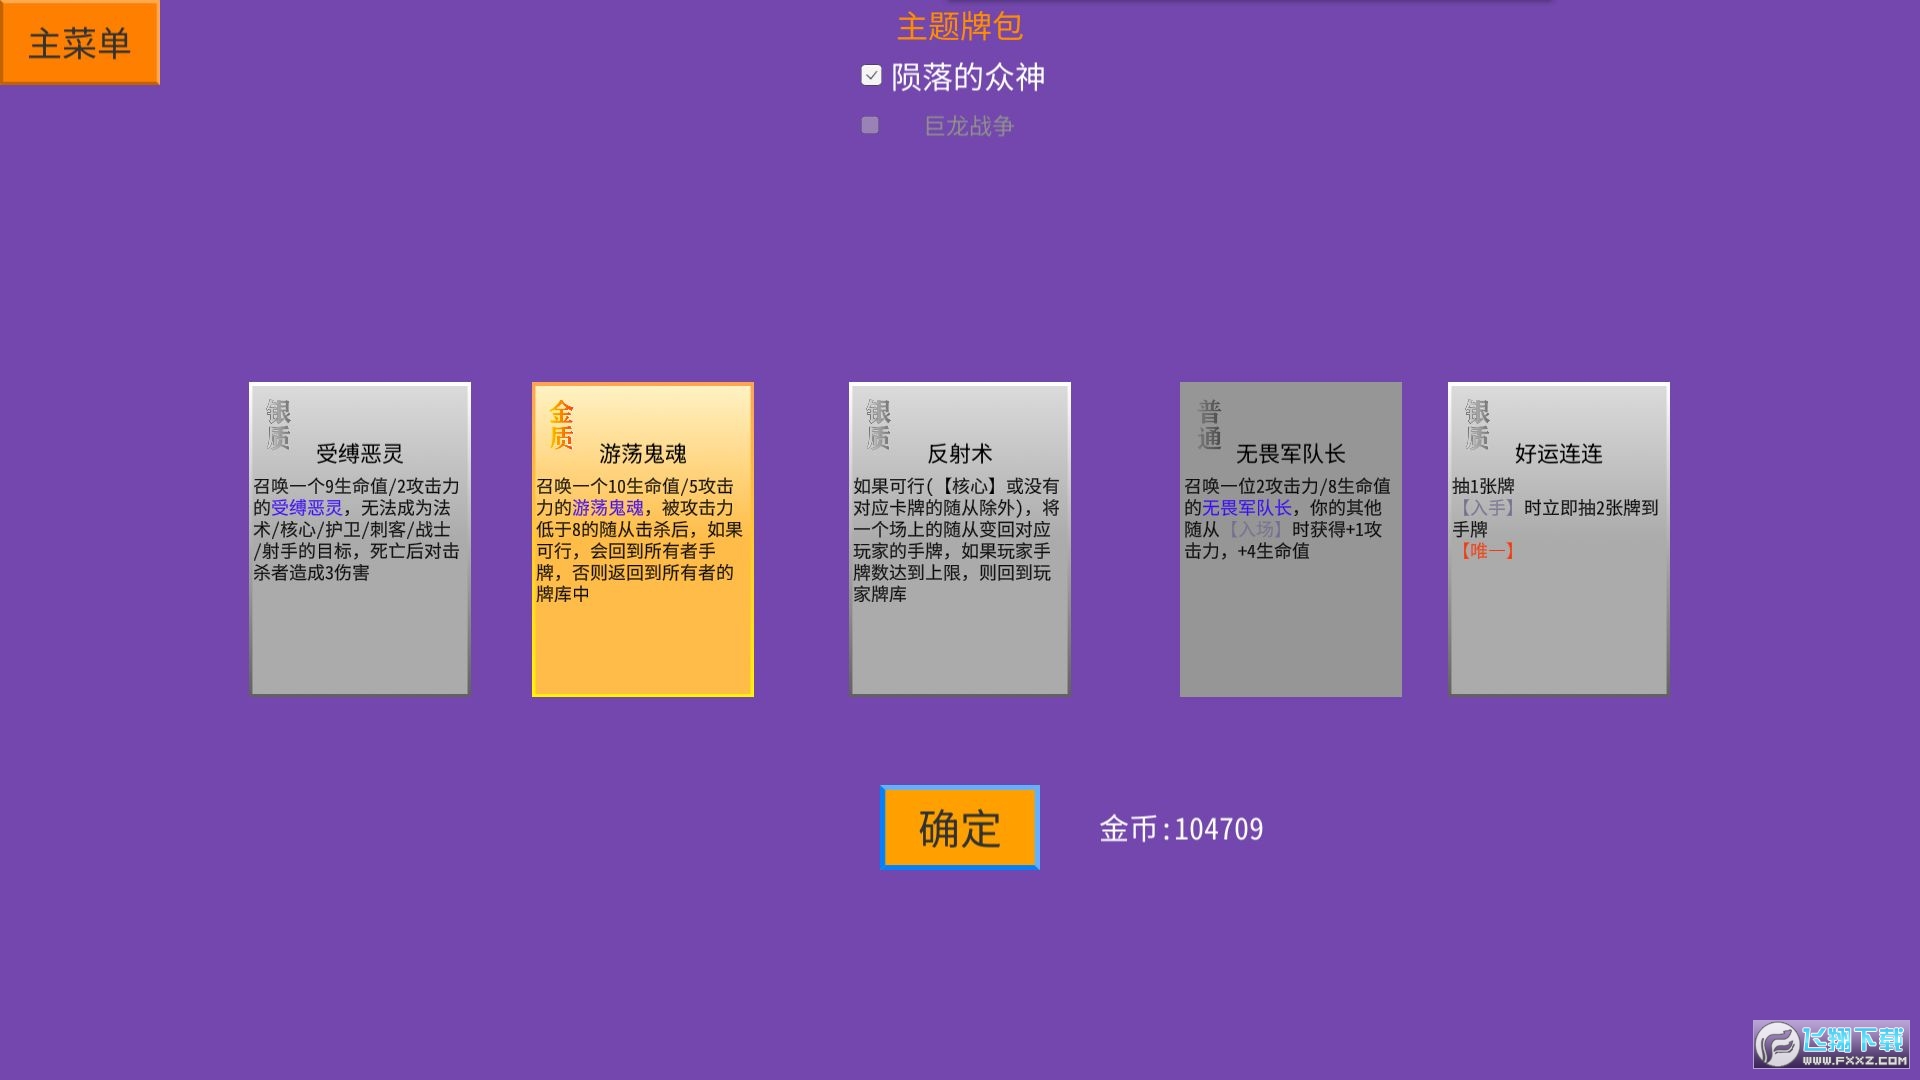Click the 银质 rarity badge on 反射术
Screen dimensions: 1920x1080
click(x=878, y=425)
